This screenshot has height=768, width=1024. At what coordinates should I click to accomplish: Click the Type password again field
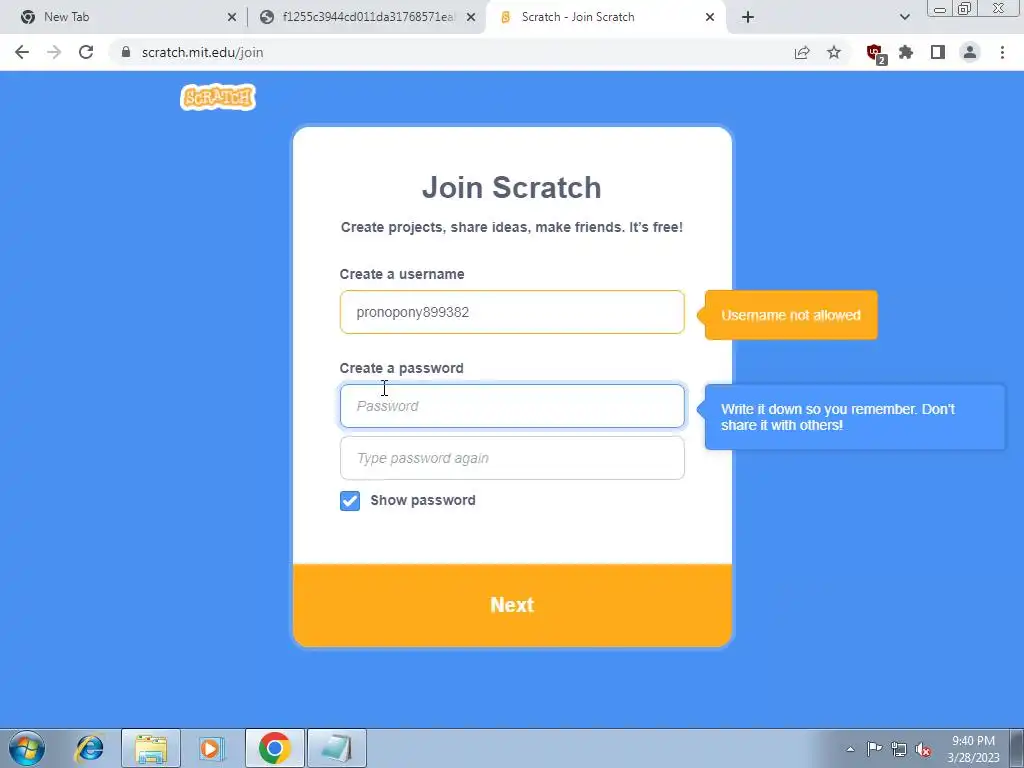[512, 458]
